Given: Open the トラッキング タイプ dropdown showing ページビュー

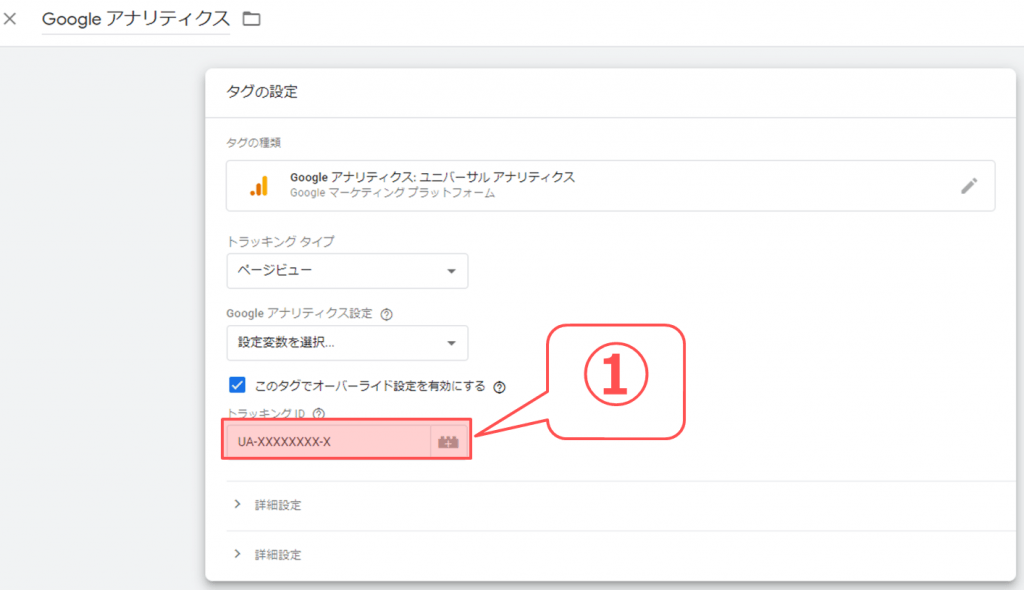Looking at the screenshot, I should tap(347, 271).
